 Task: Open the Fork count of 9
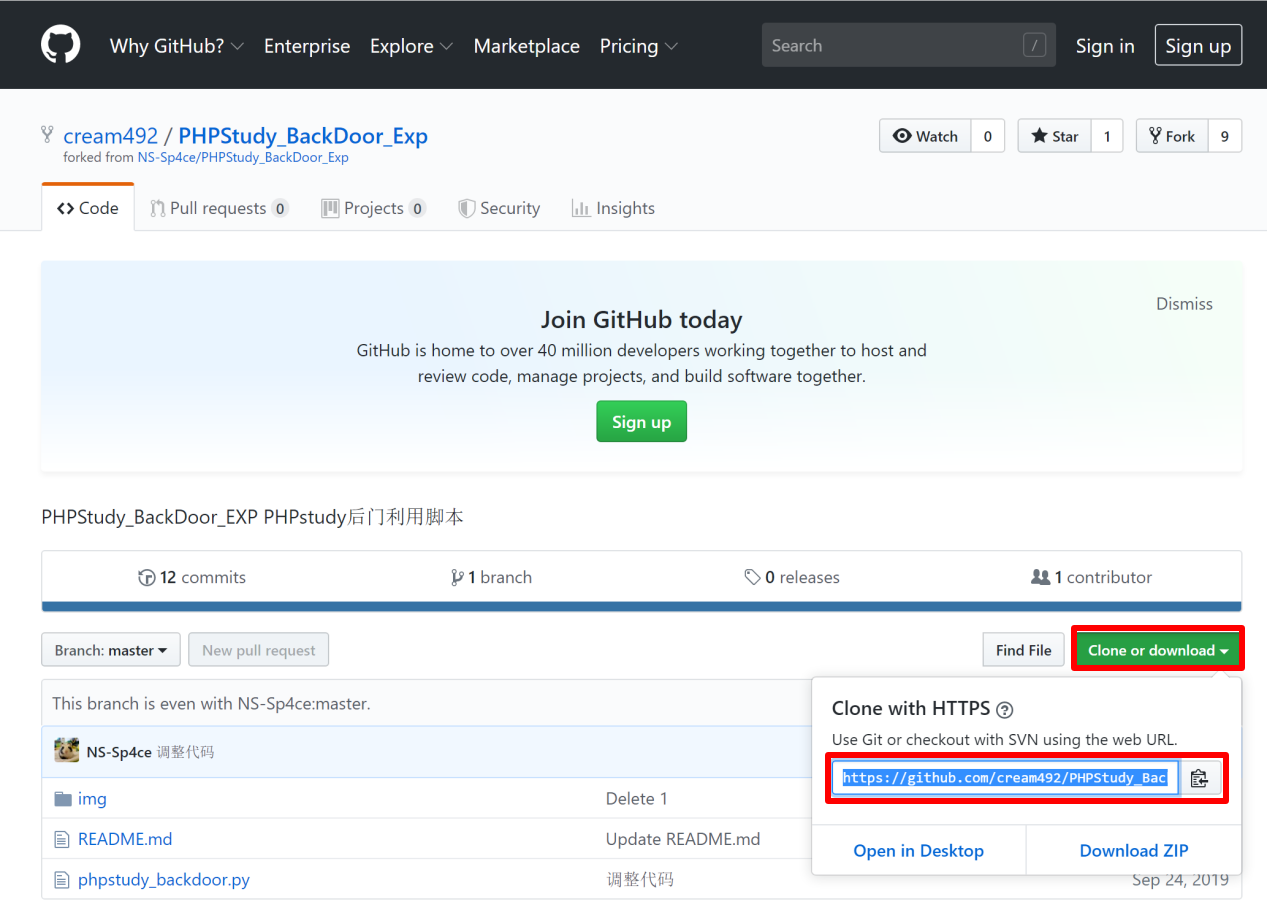tap(1225, 136)
